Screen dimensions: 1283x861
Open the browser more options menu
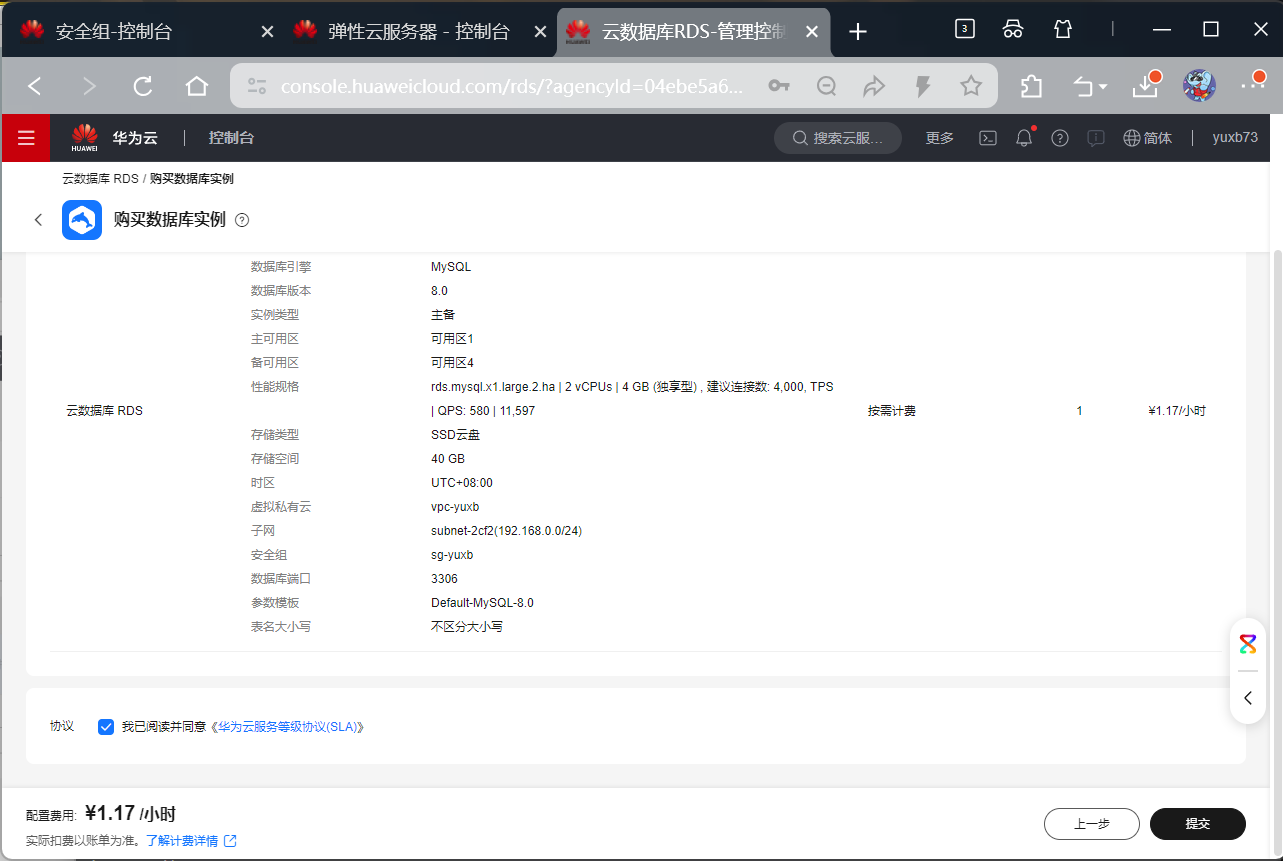coord(1253,84)
